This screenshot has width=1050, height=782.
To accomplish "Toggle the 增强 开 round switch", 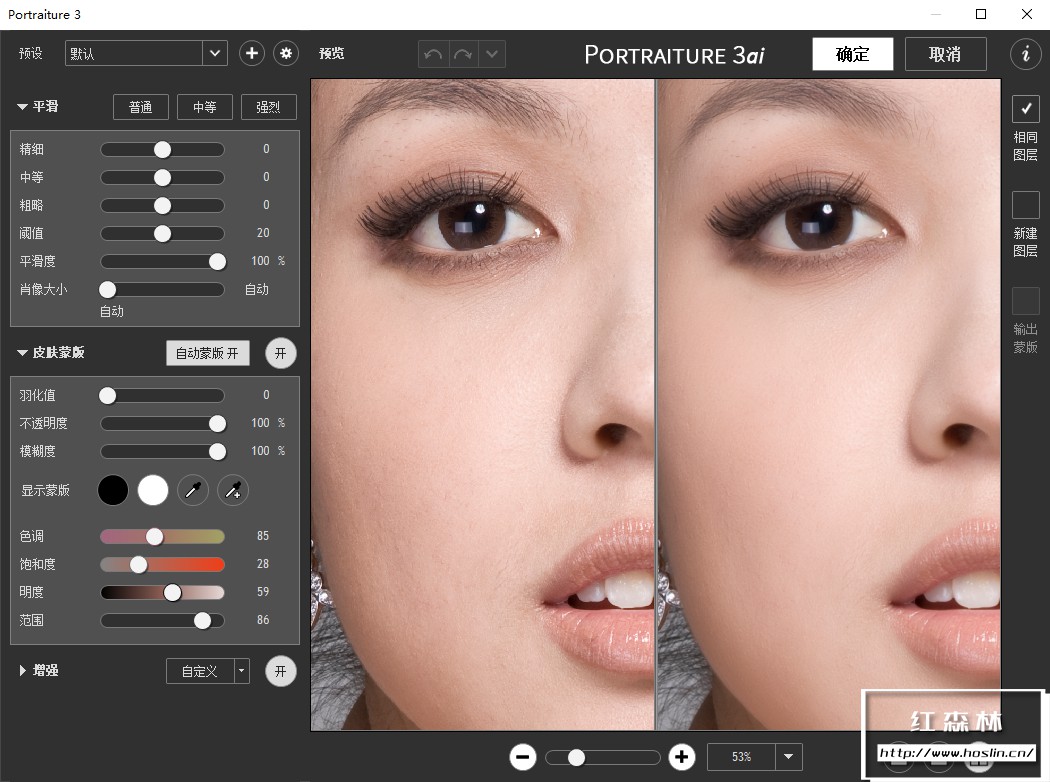I will coord(281,671).
